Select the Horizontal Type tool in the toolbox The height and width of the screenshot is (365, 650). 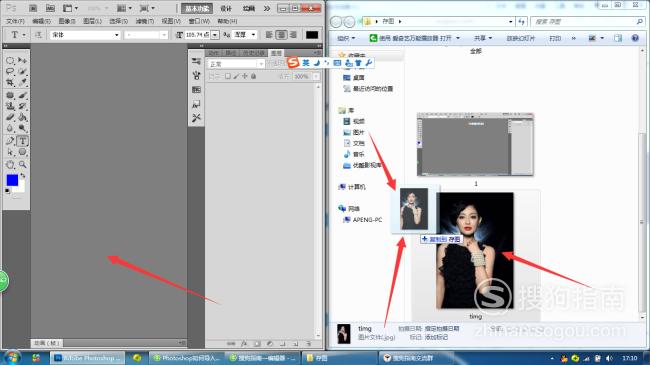pyautogui.click(x=22, y=141)
